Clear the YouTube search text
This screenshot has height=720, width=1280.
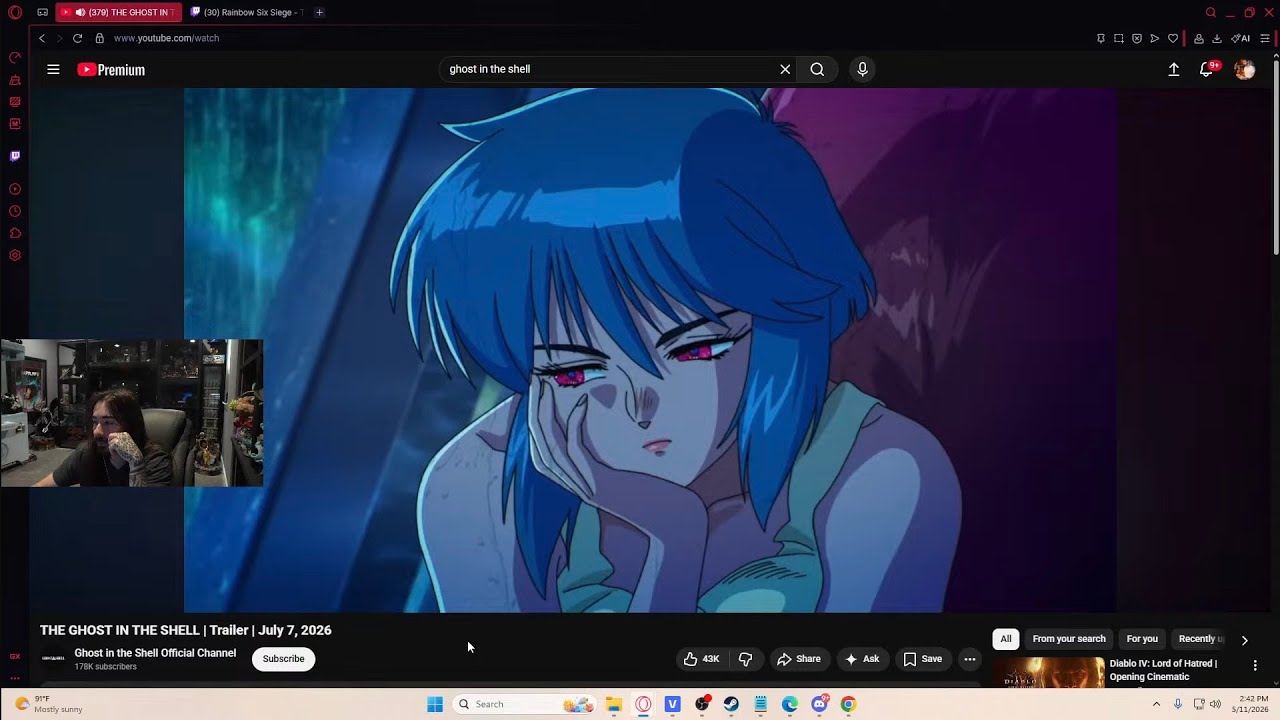click(x=785, y=69)
